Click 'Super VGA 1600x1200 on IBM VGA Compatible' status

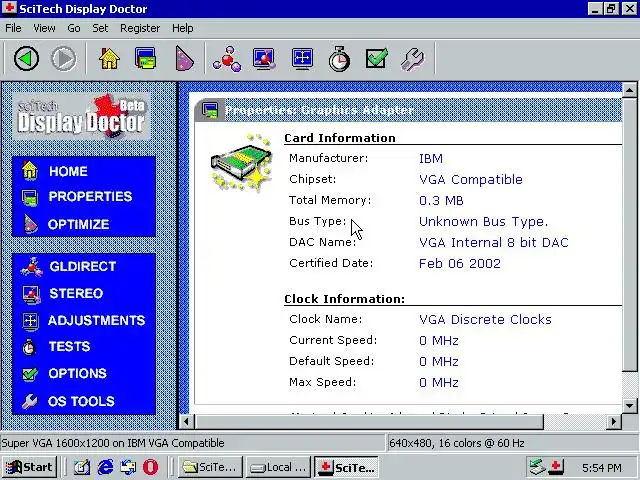pos(113,443)
